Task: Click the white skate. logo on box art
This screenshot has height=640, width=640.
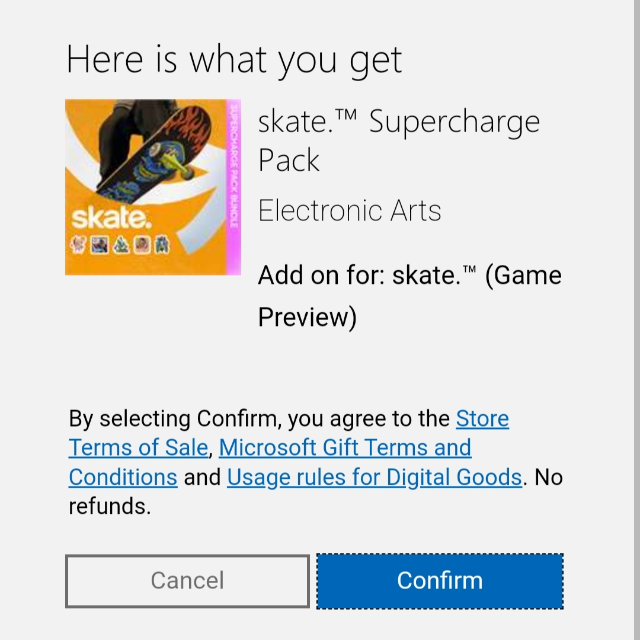Action: (110, 219)
